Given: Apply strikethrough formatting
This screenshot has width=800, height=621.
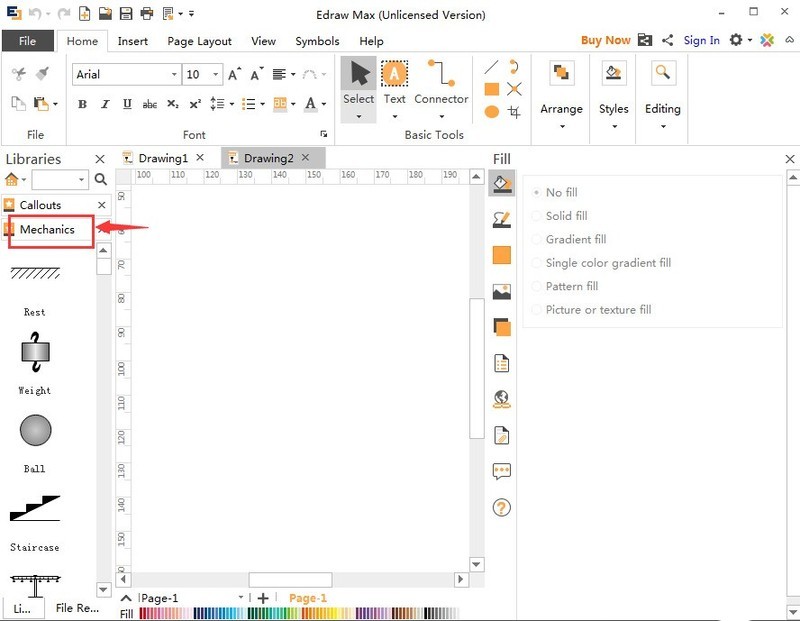Looking at the screenshot, I should 149,104.
